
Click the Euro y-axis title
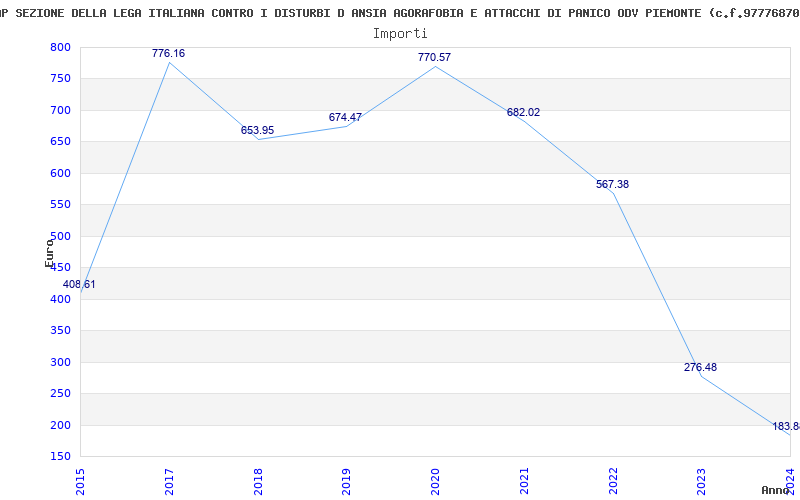(x=49, y=253)
